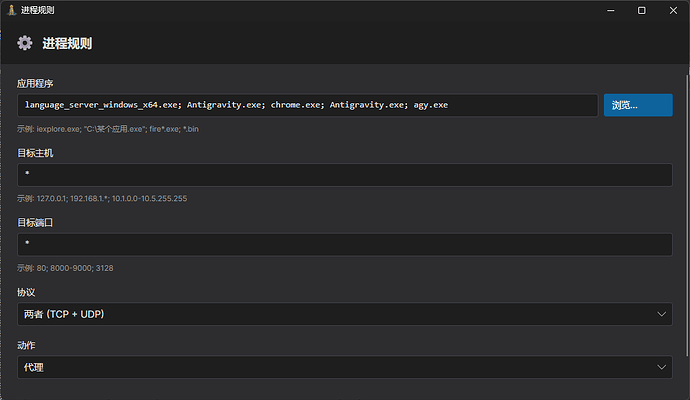Click the gear icon beside 进程规则 heading
The width and height of the screenshot is (690, 400).
(x=25, y=43)
